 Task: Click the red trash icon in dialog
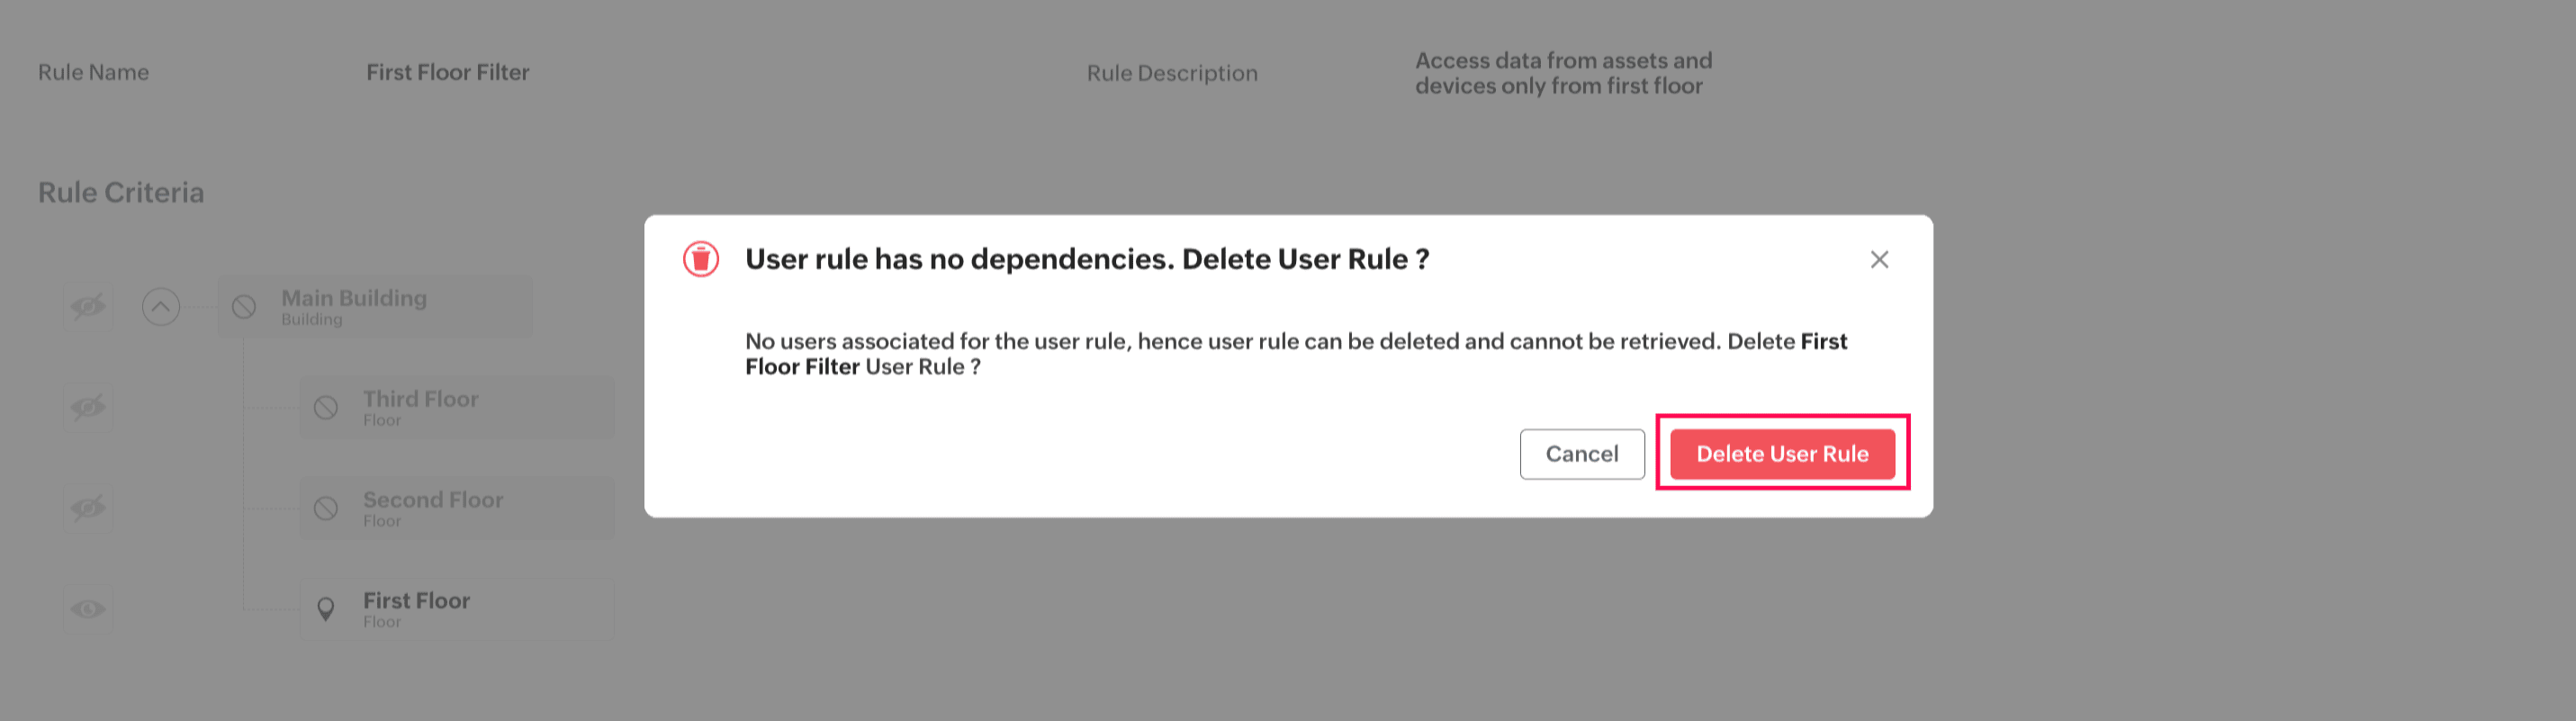click(x=701, y=259)
